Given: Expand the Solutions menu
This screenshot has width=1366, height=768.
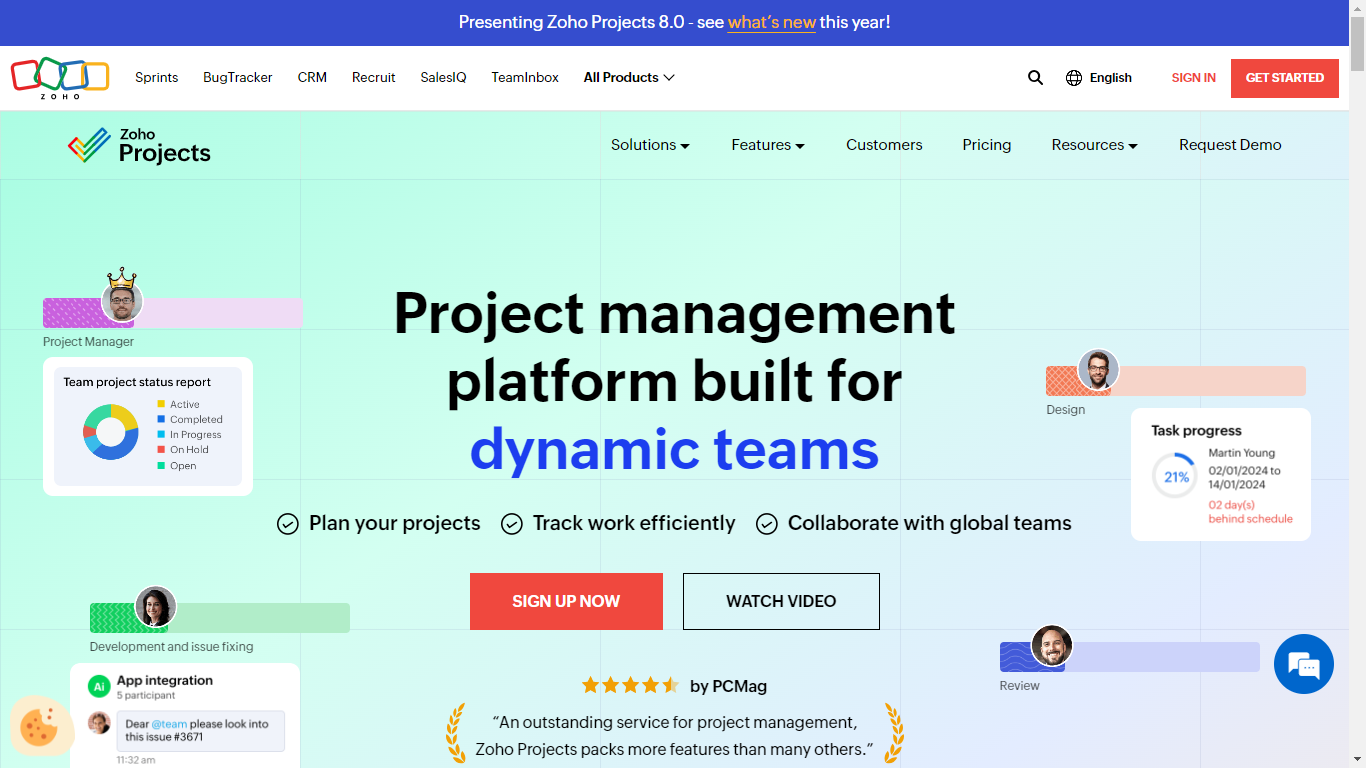Looking at the screenshot, I should click(650, 145).
